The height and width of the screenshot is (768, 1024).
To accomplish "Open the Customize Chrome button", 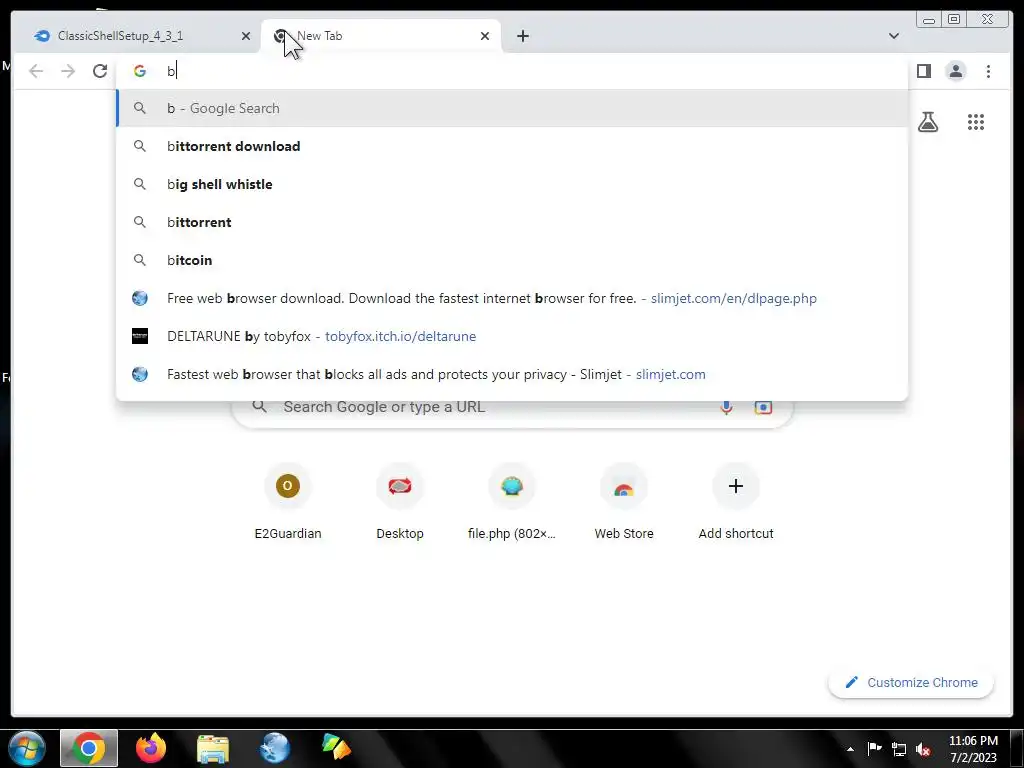I will coord(911,682).
